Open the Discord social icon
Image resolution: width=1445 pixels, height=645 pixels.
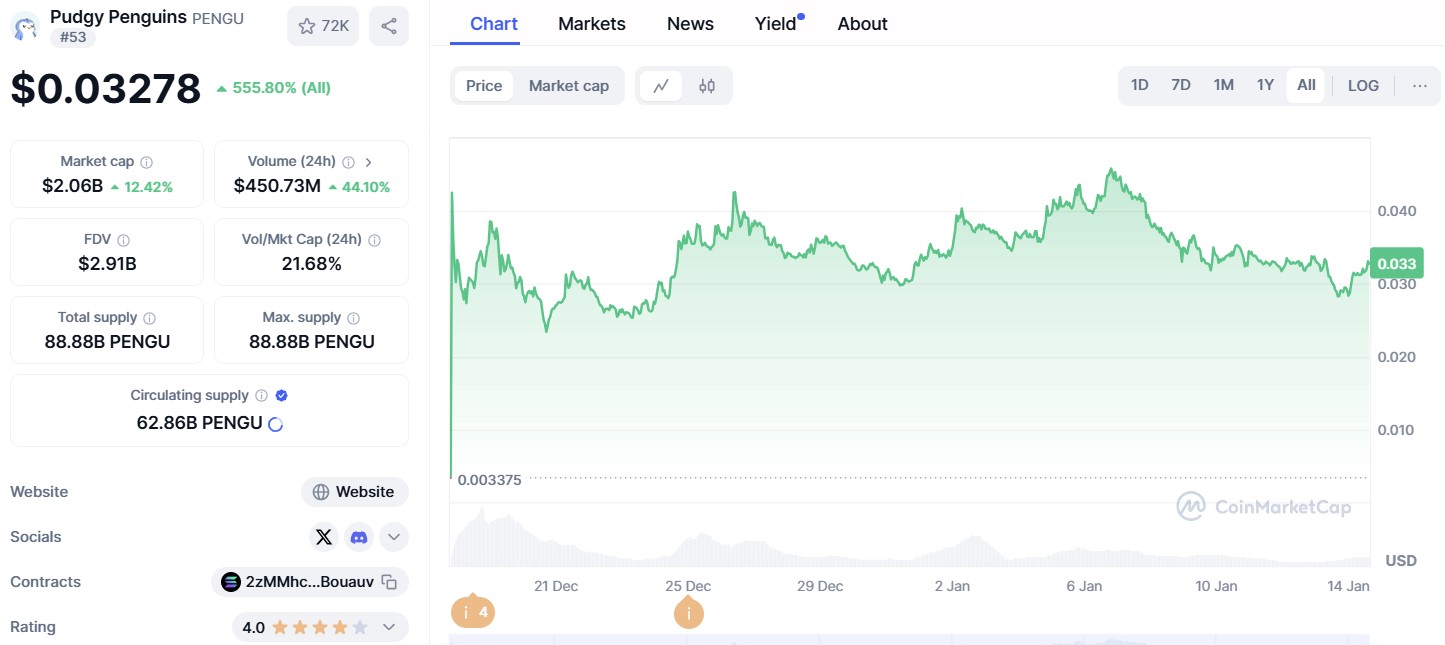(x=359, y=537)
